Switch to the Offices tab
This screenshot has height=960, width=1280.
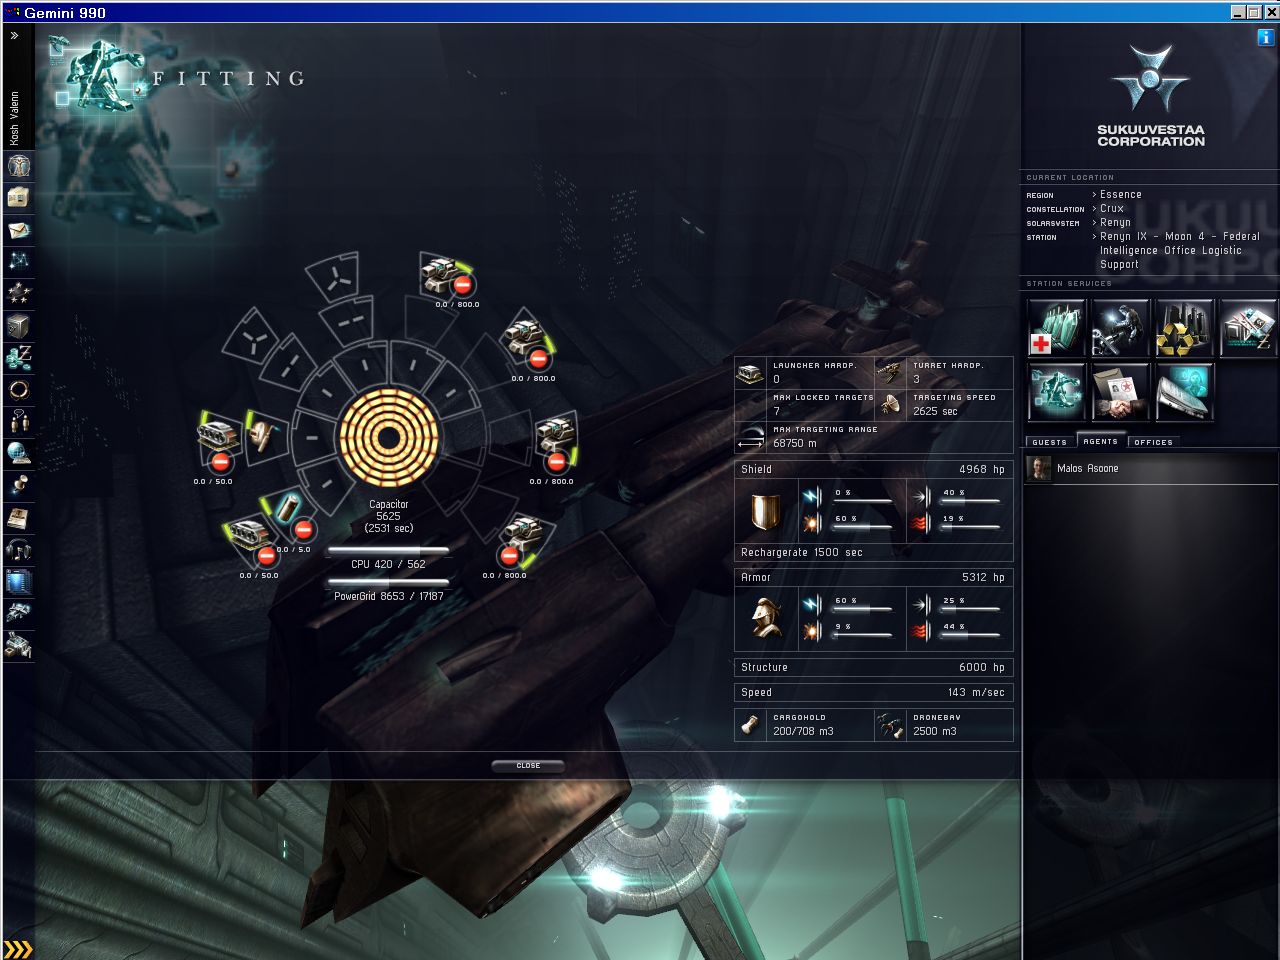[x=1153, y=441]
